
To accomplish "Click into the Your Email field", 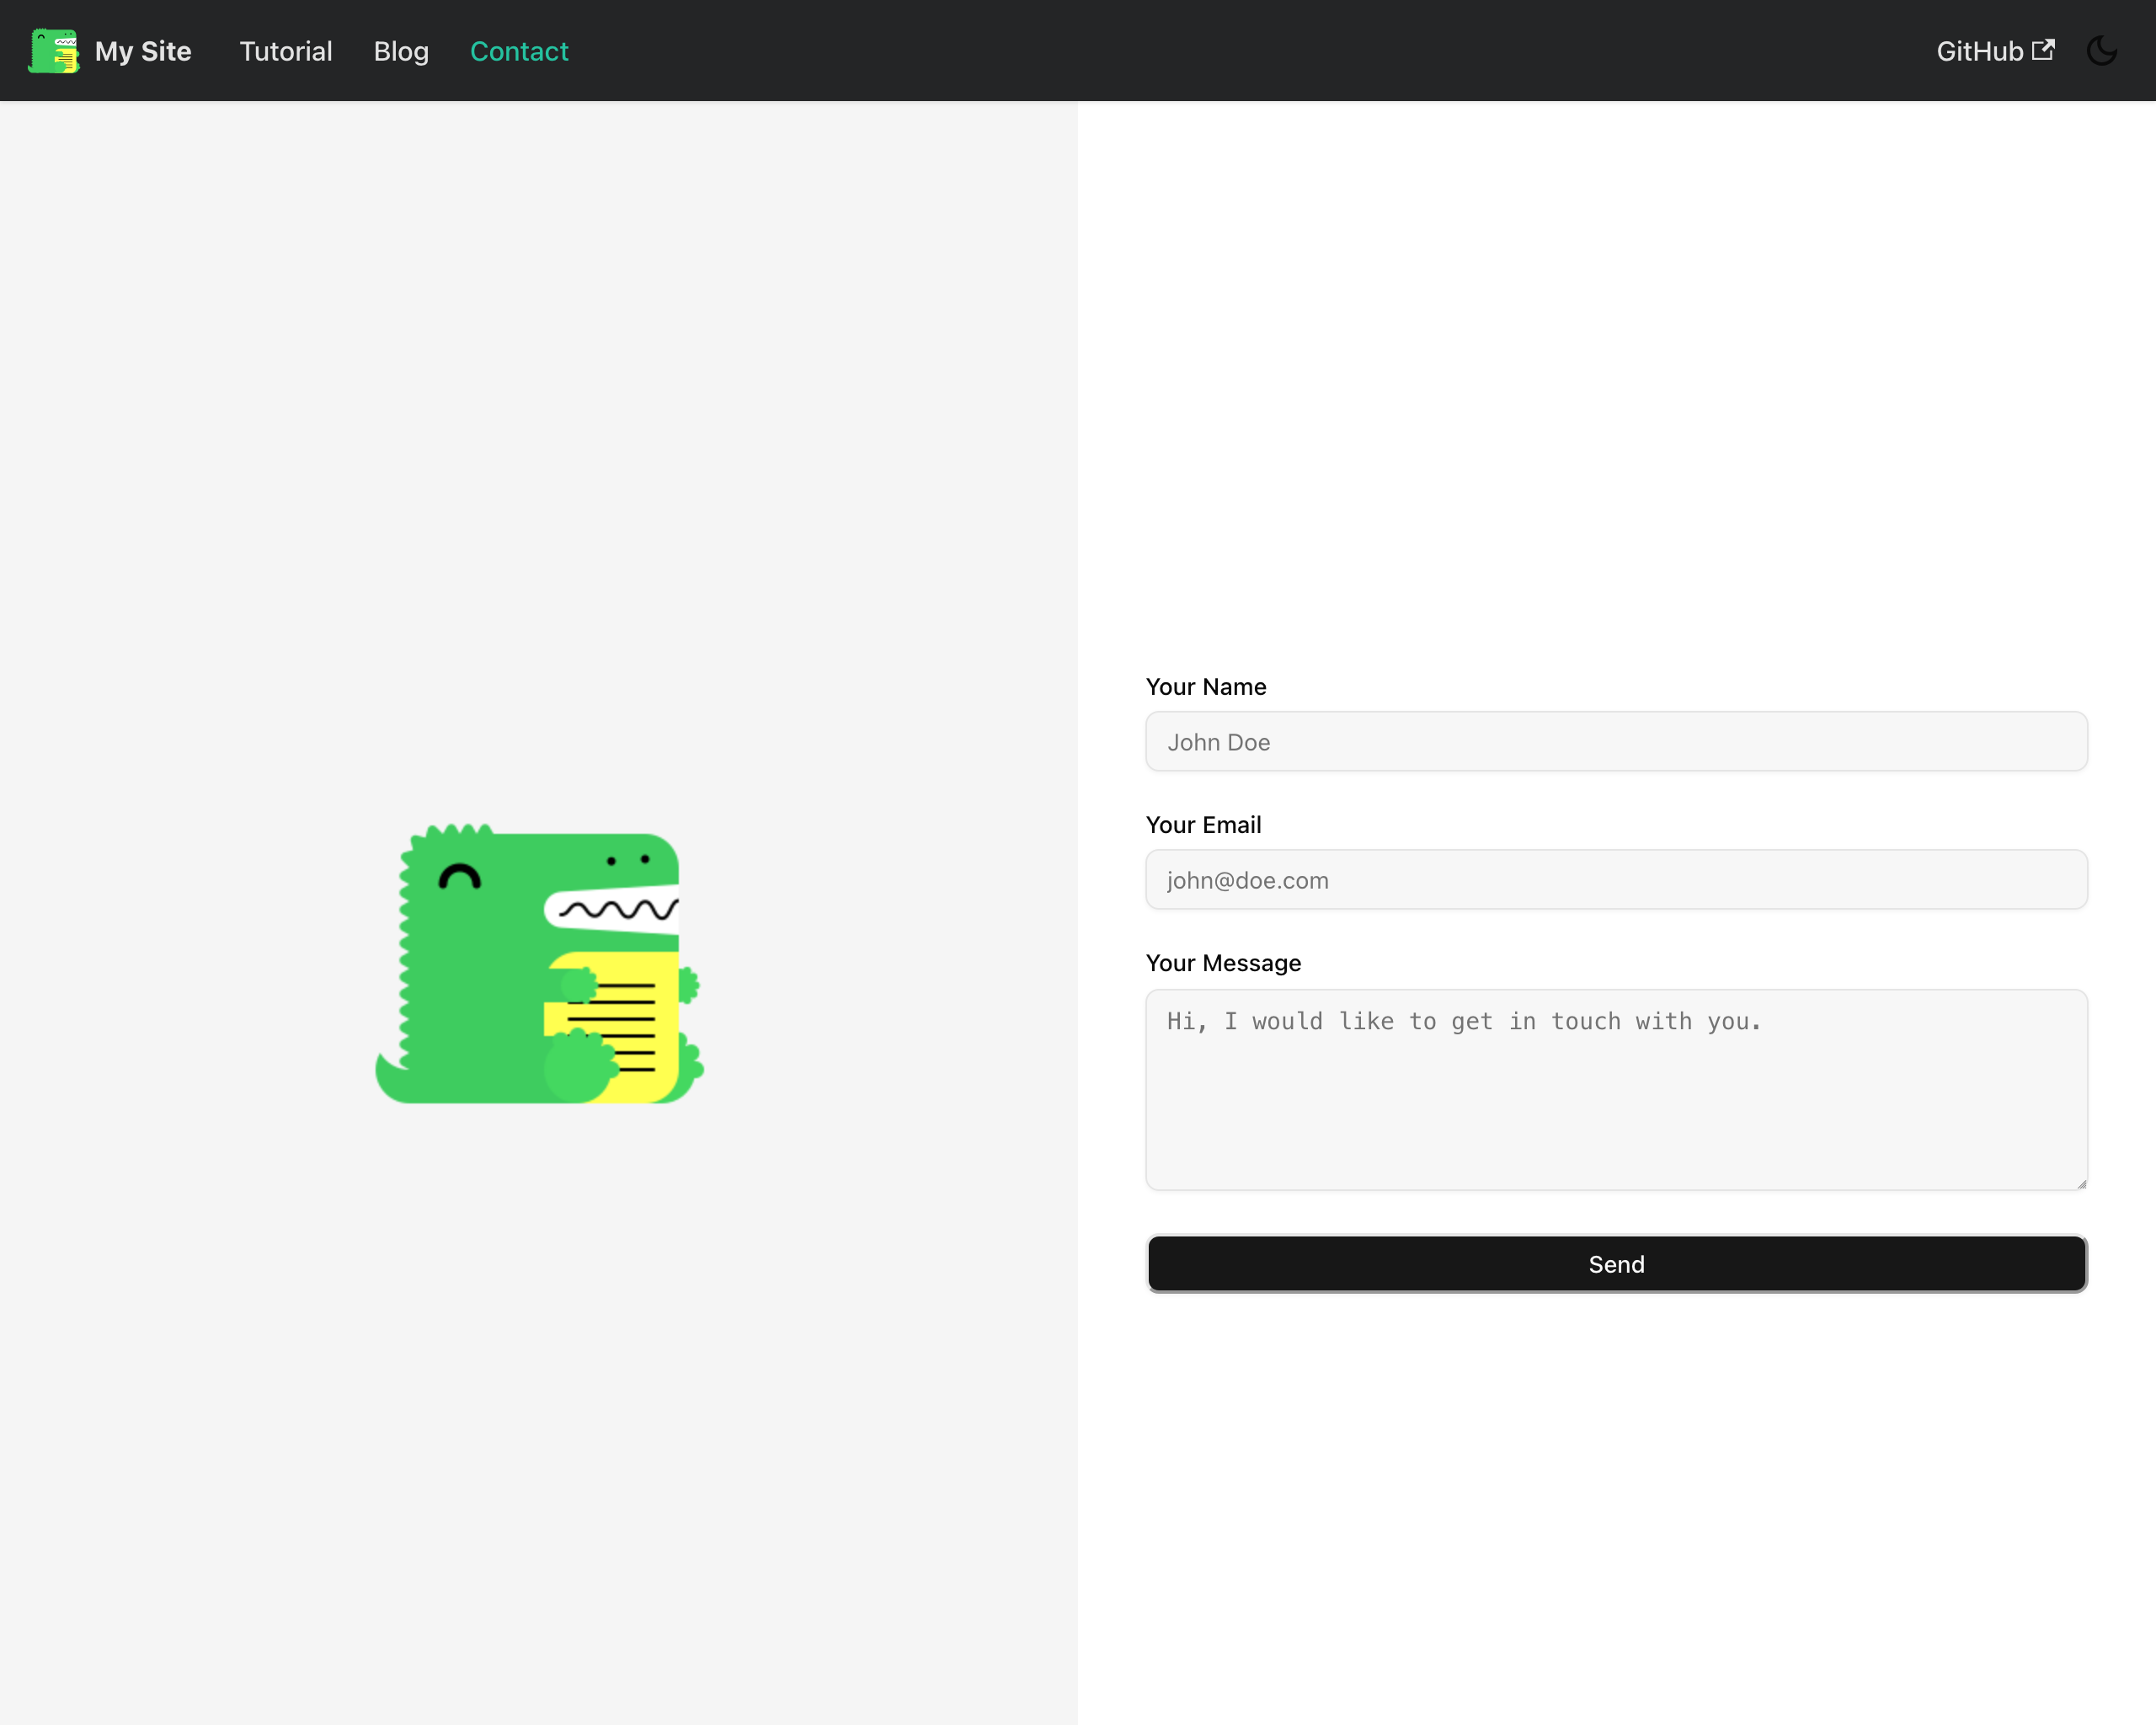I will pos(1616,880).
